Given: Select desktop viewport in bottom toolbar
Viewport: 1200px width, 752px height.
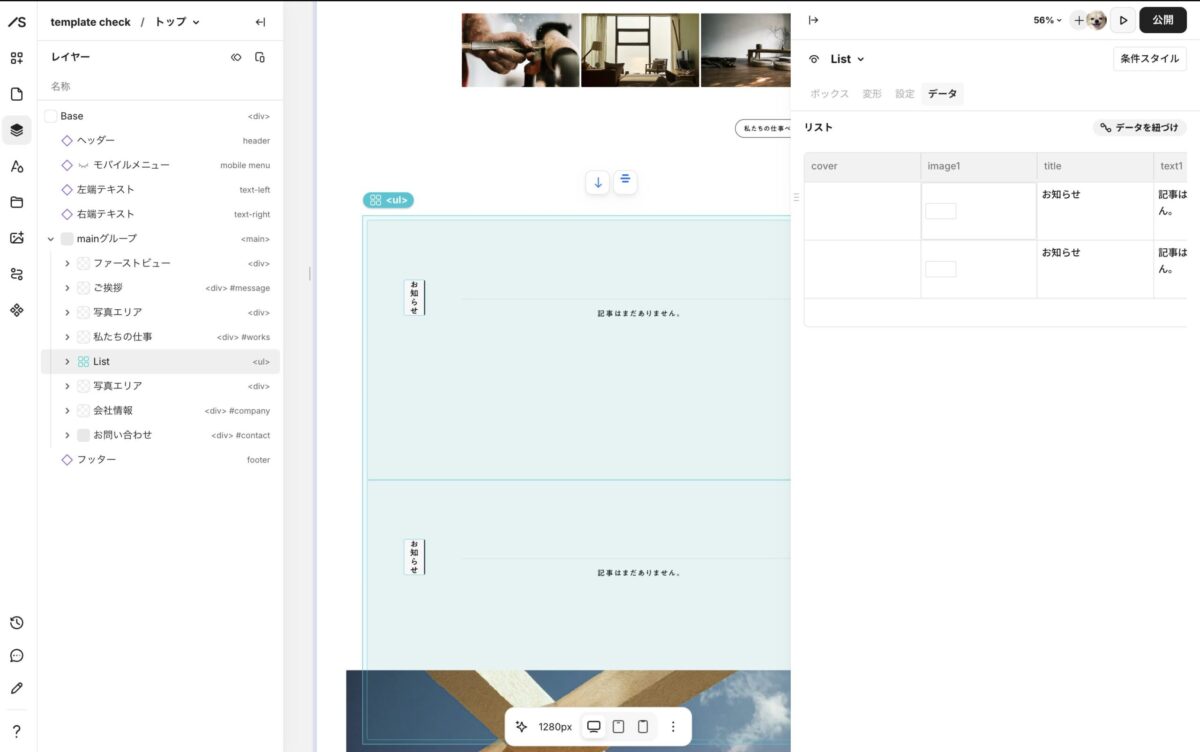Looking at the screenshot, I should [x=594, y=727].
